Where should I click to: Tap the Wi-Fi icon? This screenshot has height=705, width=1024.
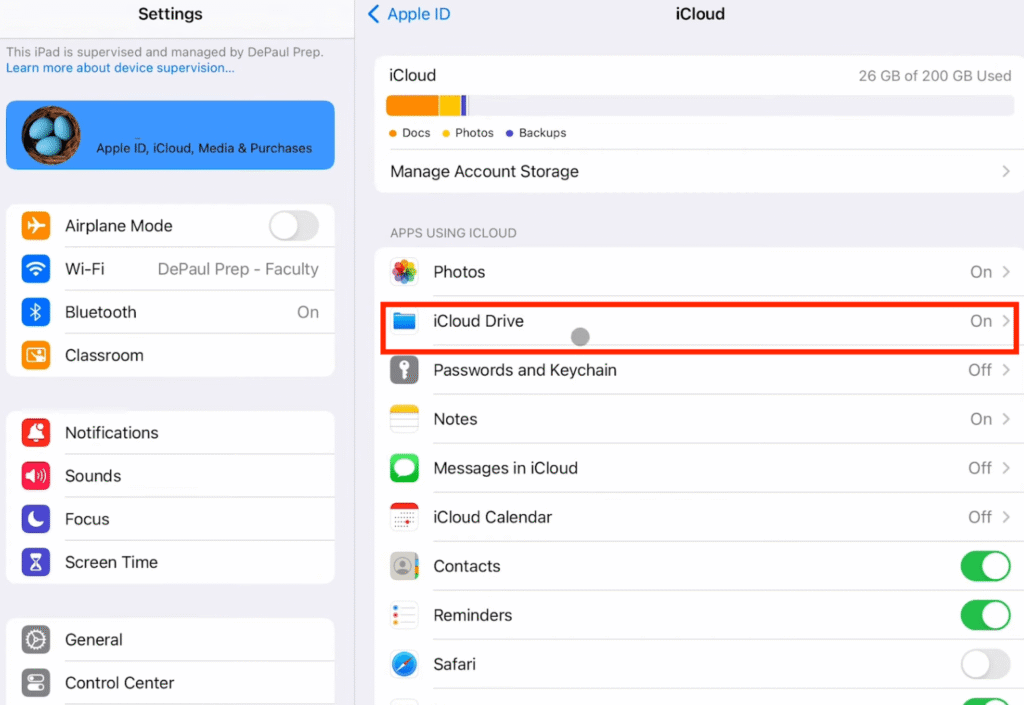coord(36,269)
